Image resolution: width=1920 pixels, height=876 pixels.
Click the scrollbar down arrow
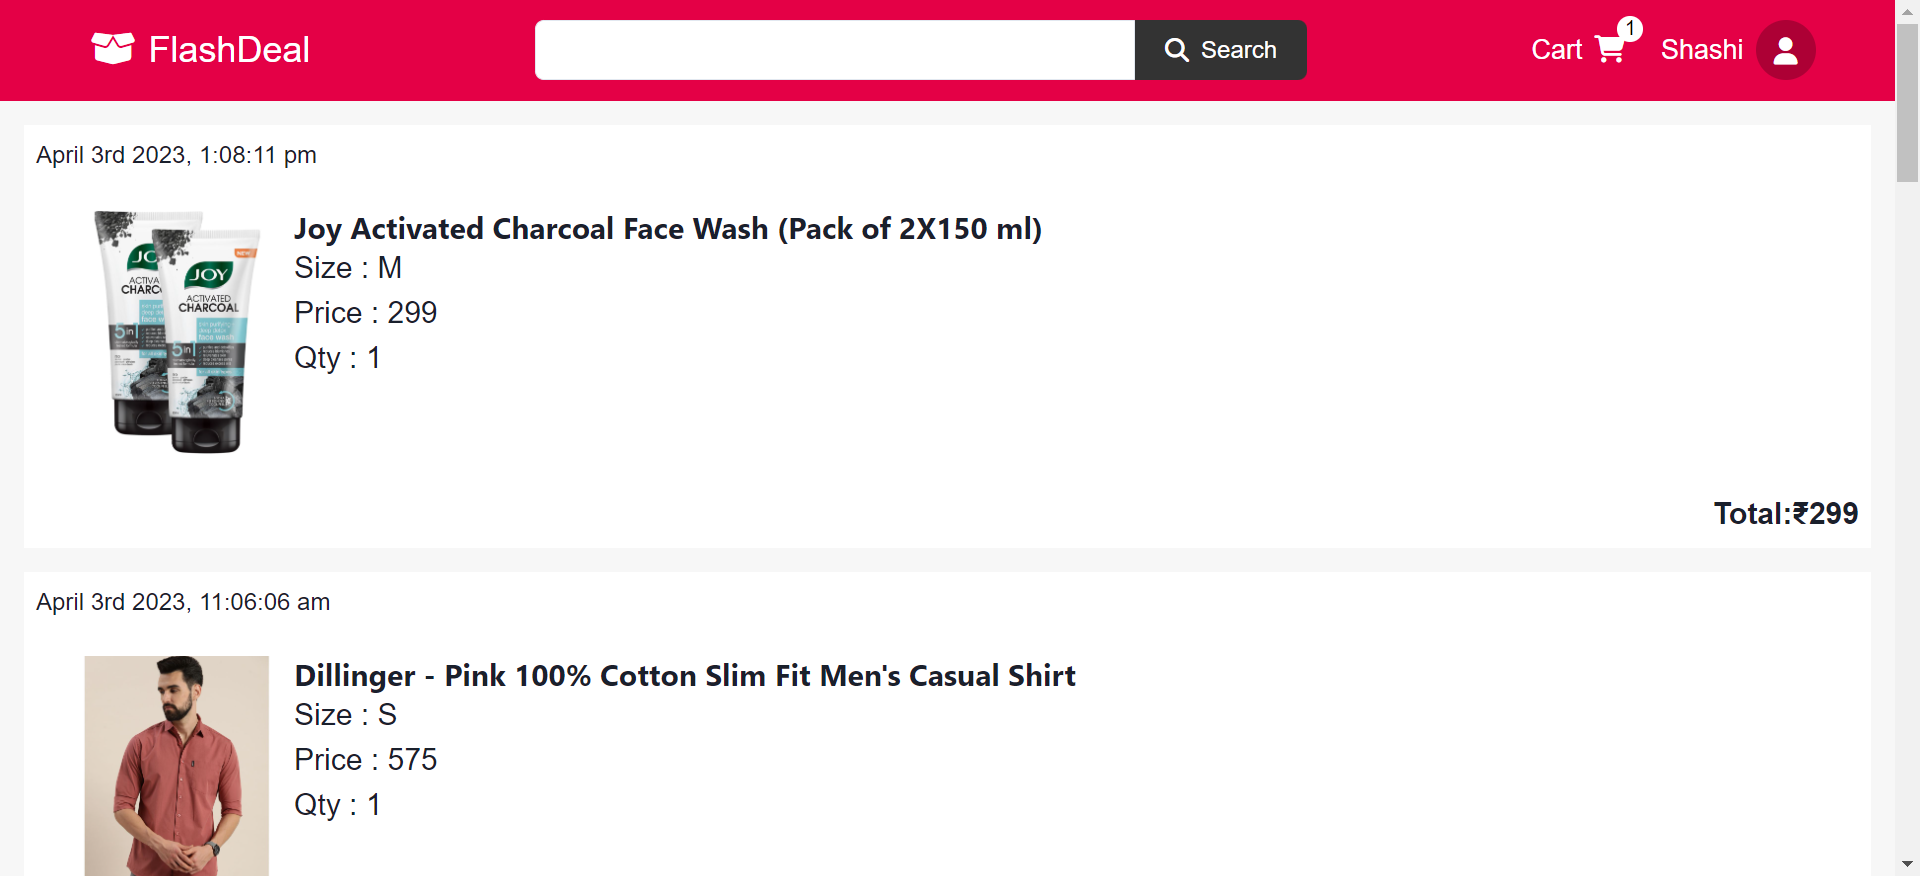1907,863
